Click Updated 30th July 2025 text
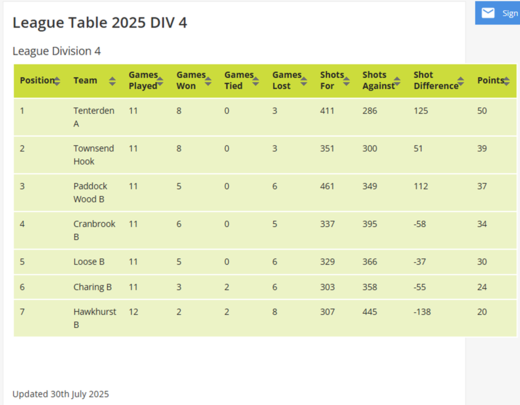Viewport: 520px width, 405px height. (61, 394)
